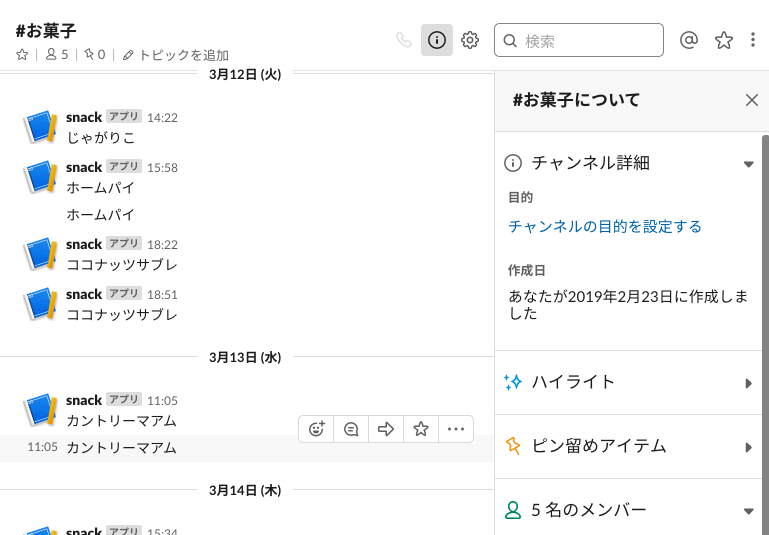769x535 pixels.
Task: Expand the ピン留めアイテム section
Action: click(748, 447)
